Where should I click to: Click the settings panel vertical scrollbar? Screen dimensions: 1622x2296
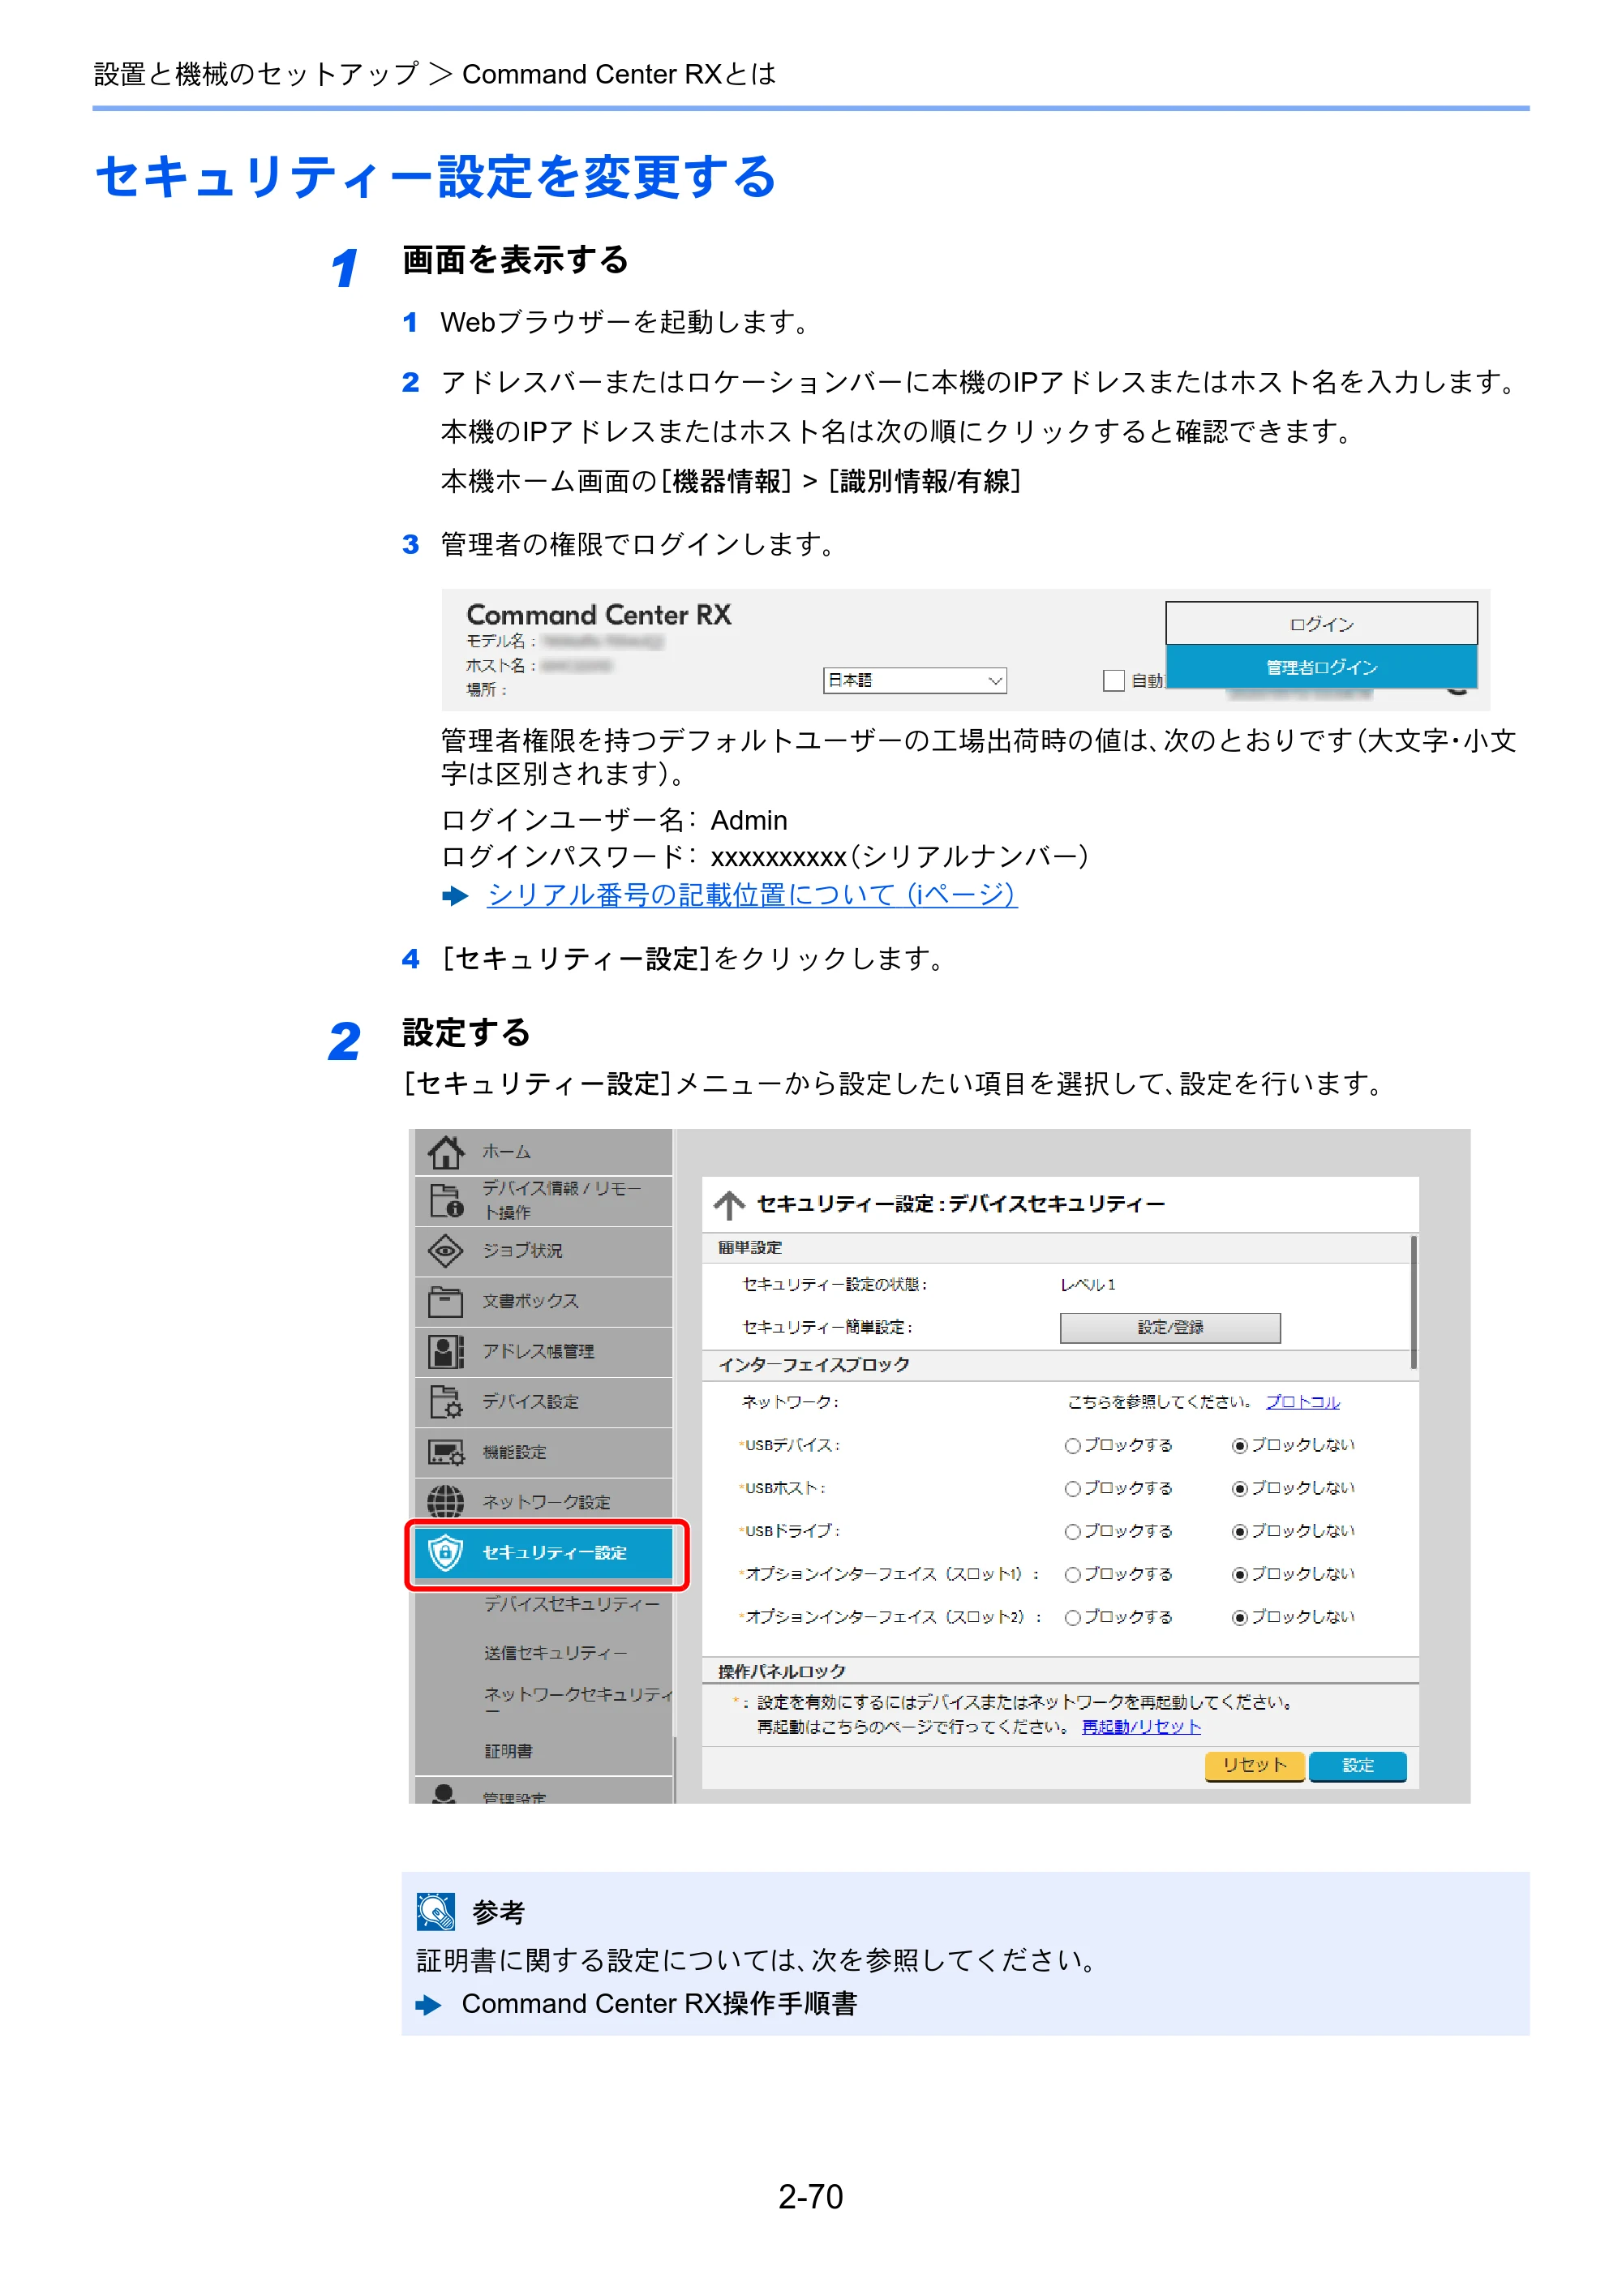[1413, 1302]
